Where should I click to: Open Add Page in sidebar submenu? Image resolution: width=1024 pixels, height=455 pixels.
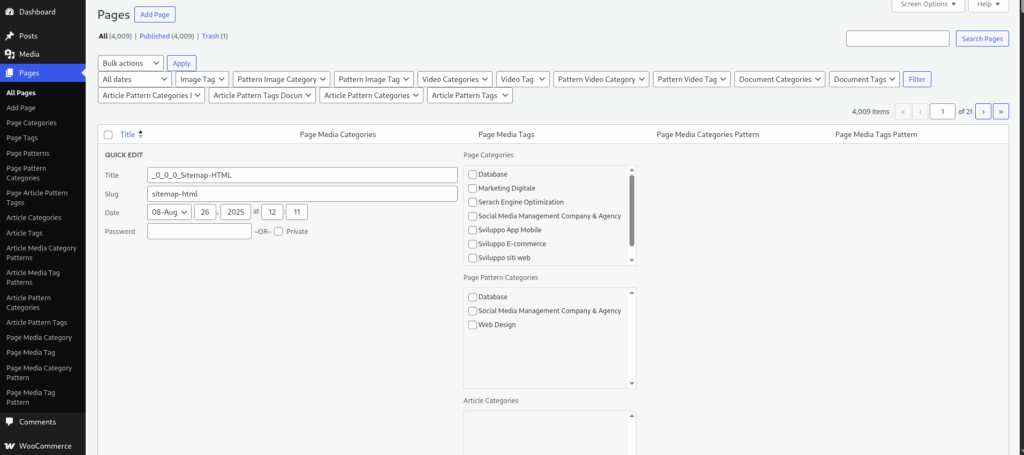click(21, 108)
